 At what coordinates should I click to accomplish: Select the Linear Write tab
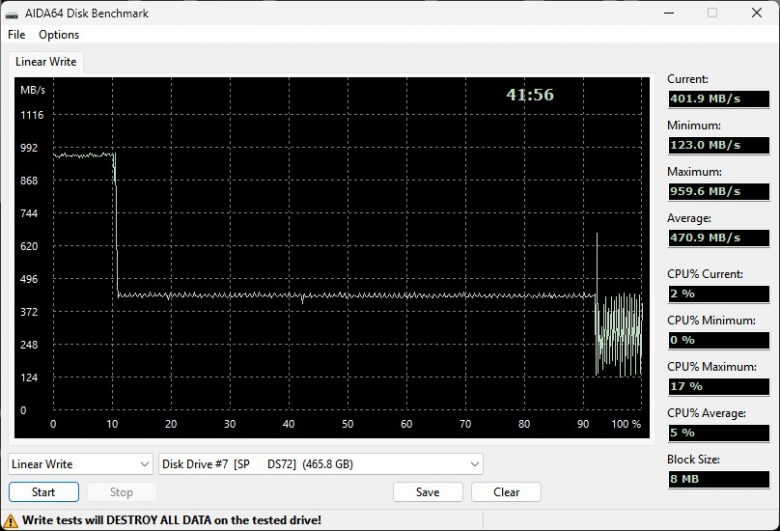coord(46,62)
